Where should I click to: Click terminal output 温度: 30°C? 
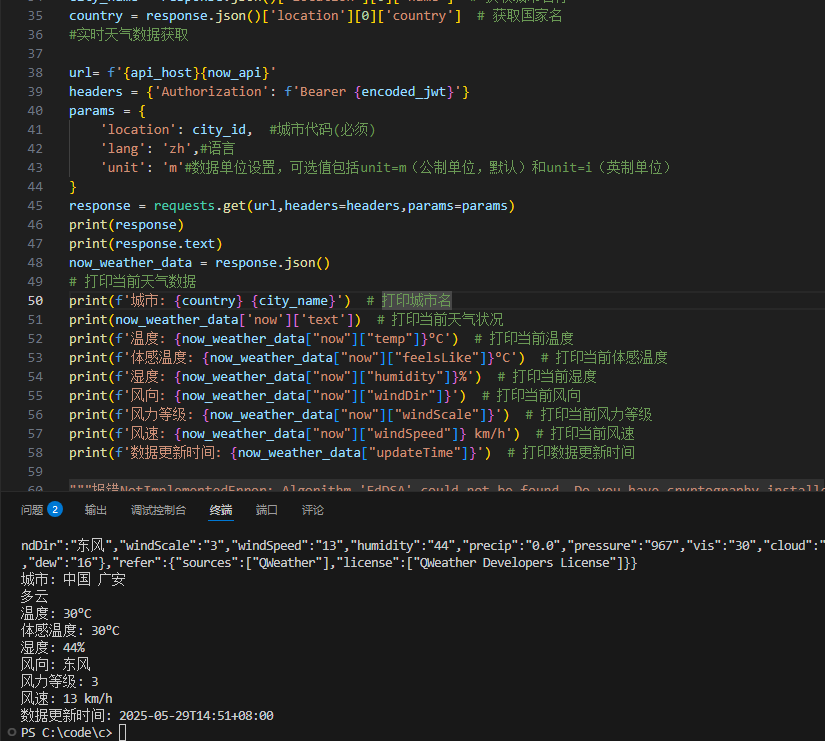[x=56, y=614]
